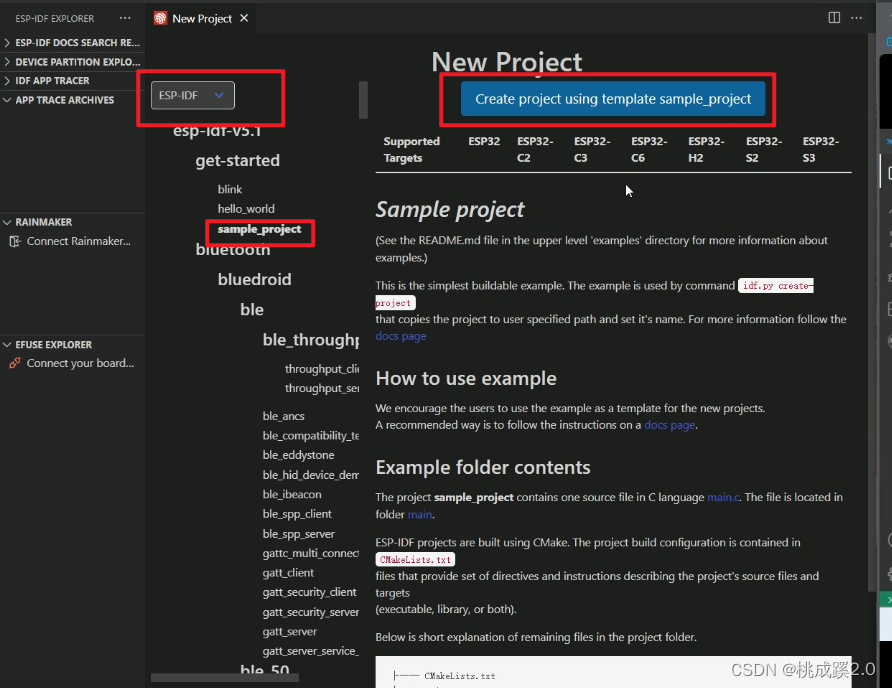Open the main folder link

point(420,514)
